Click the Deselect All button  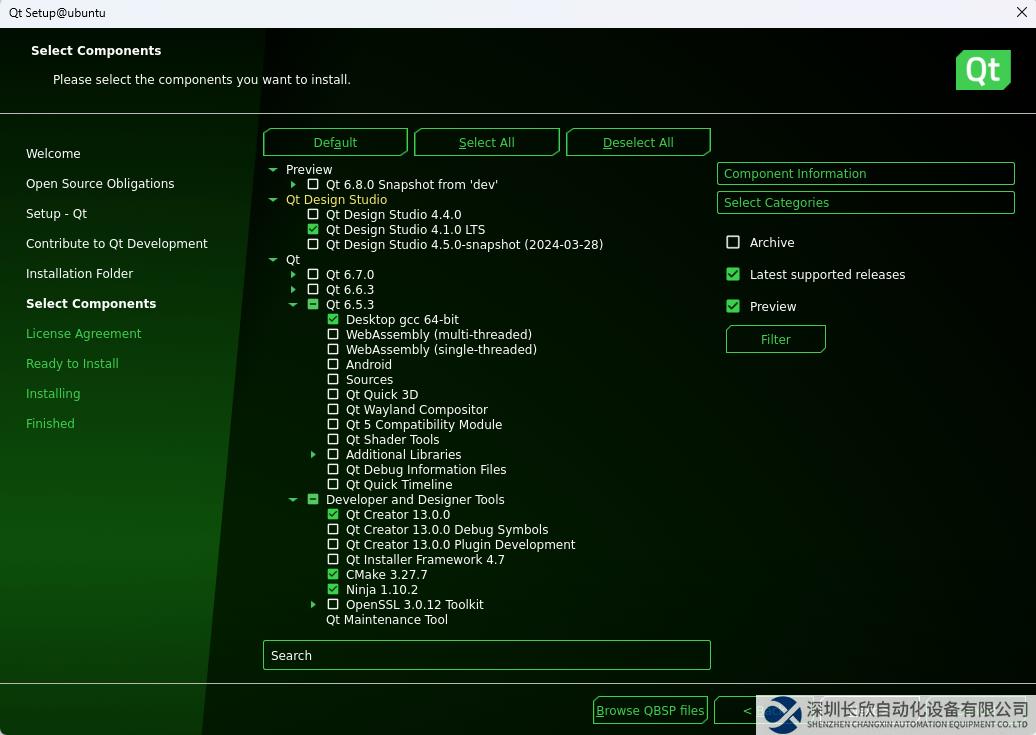coord(638,142)
